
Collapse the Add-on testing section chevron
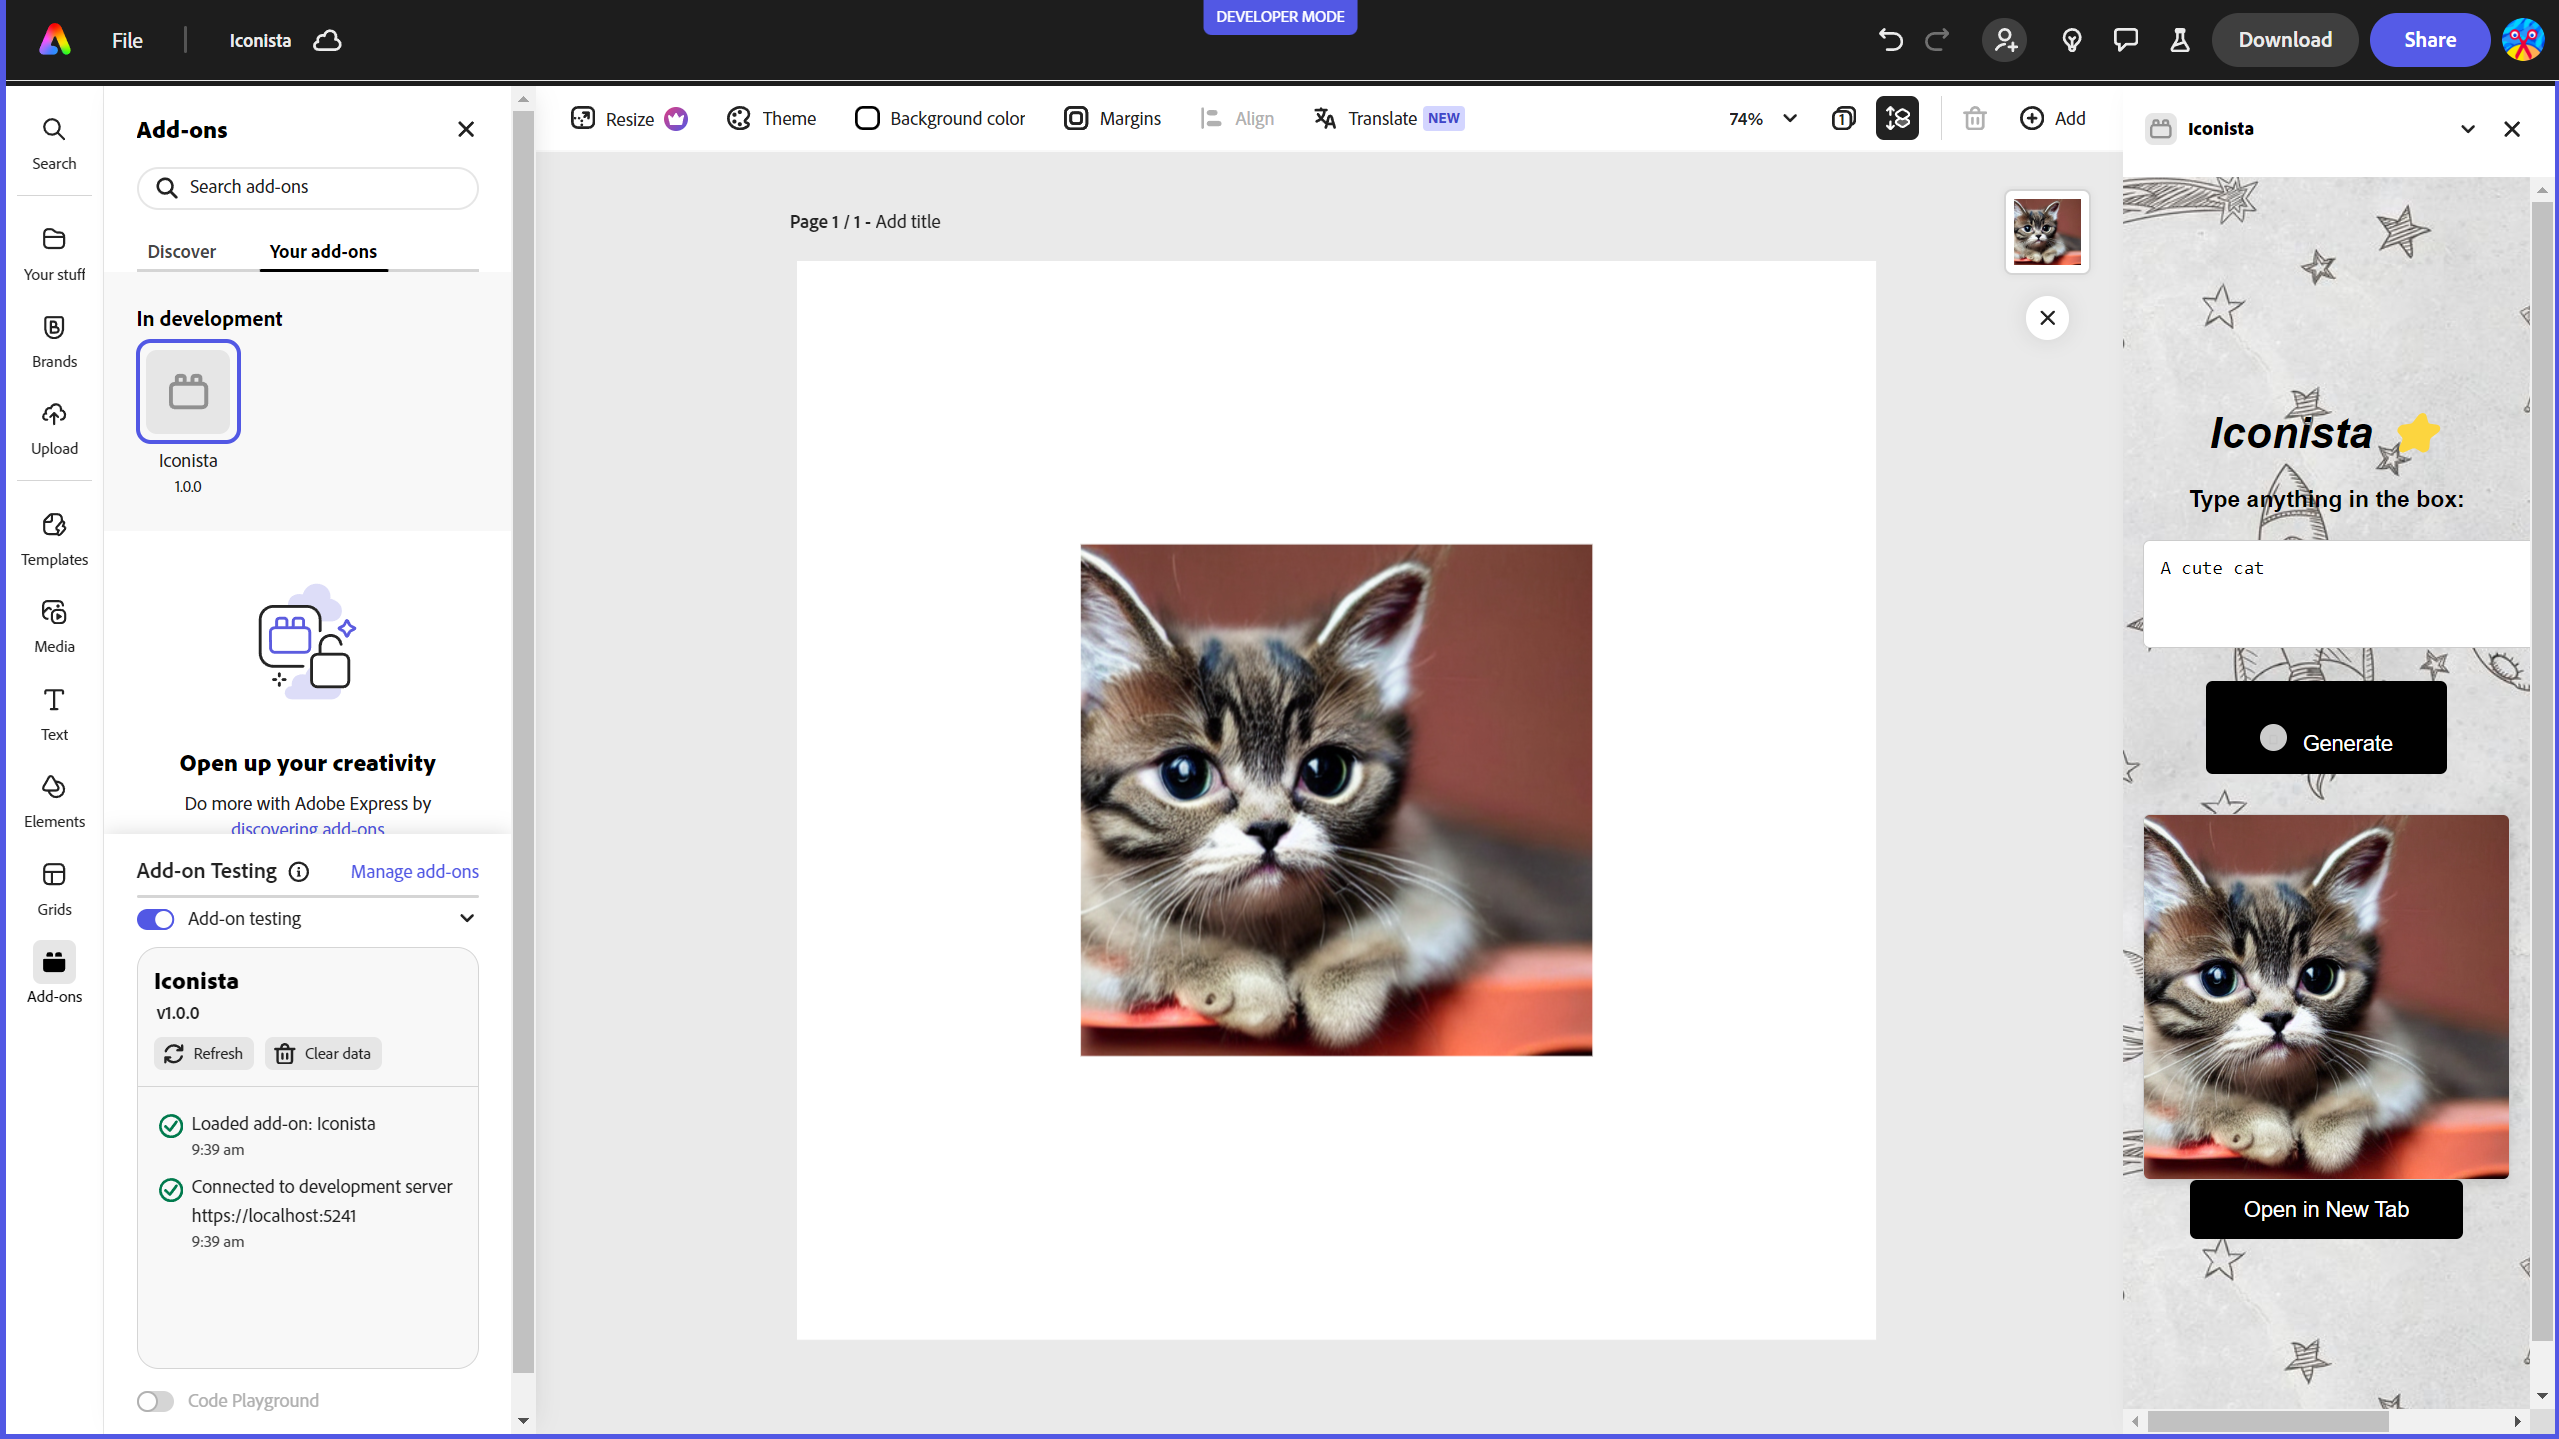tap(467, 918)
